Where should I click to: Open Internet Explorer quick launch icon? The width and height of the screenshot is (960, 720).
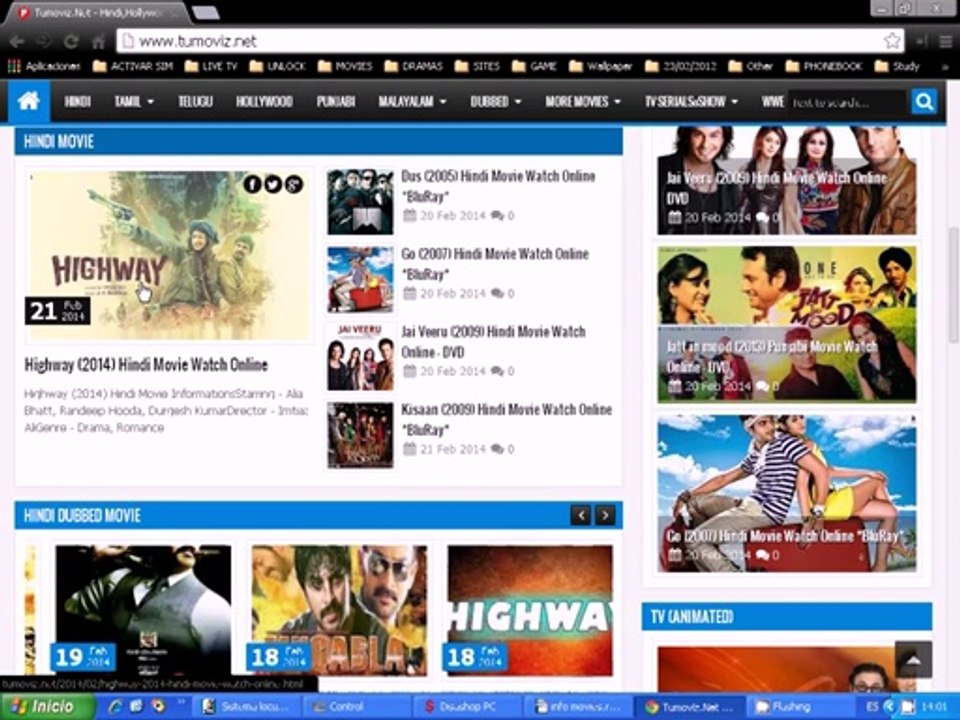coord(116,707)
